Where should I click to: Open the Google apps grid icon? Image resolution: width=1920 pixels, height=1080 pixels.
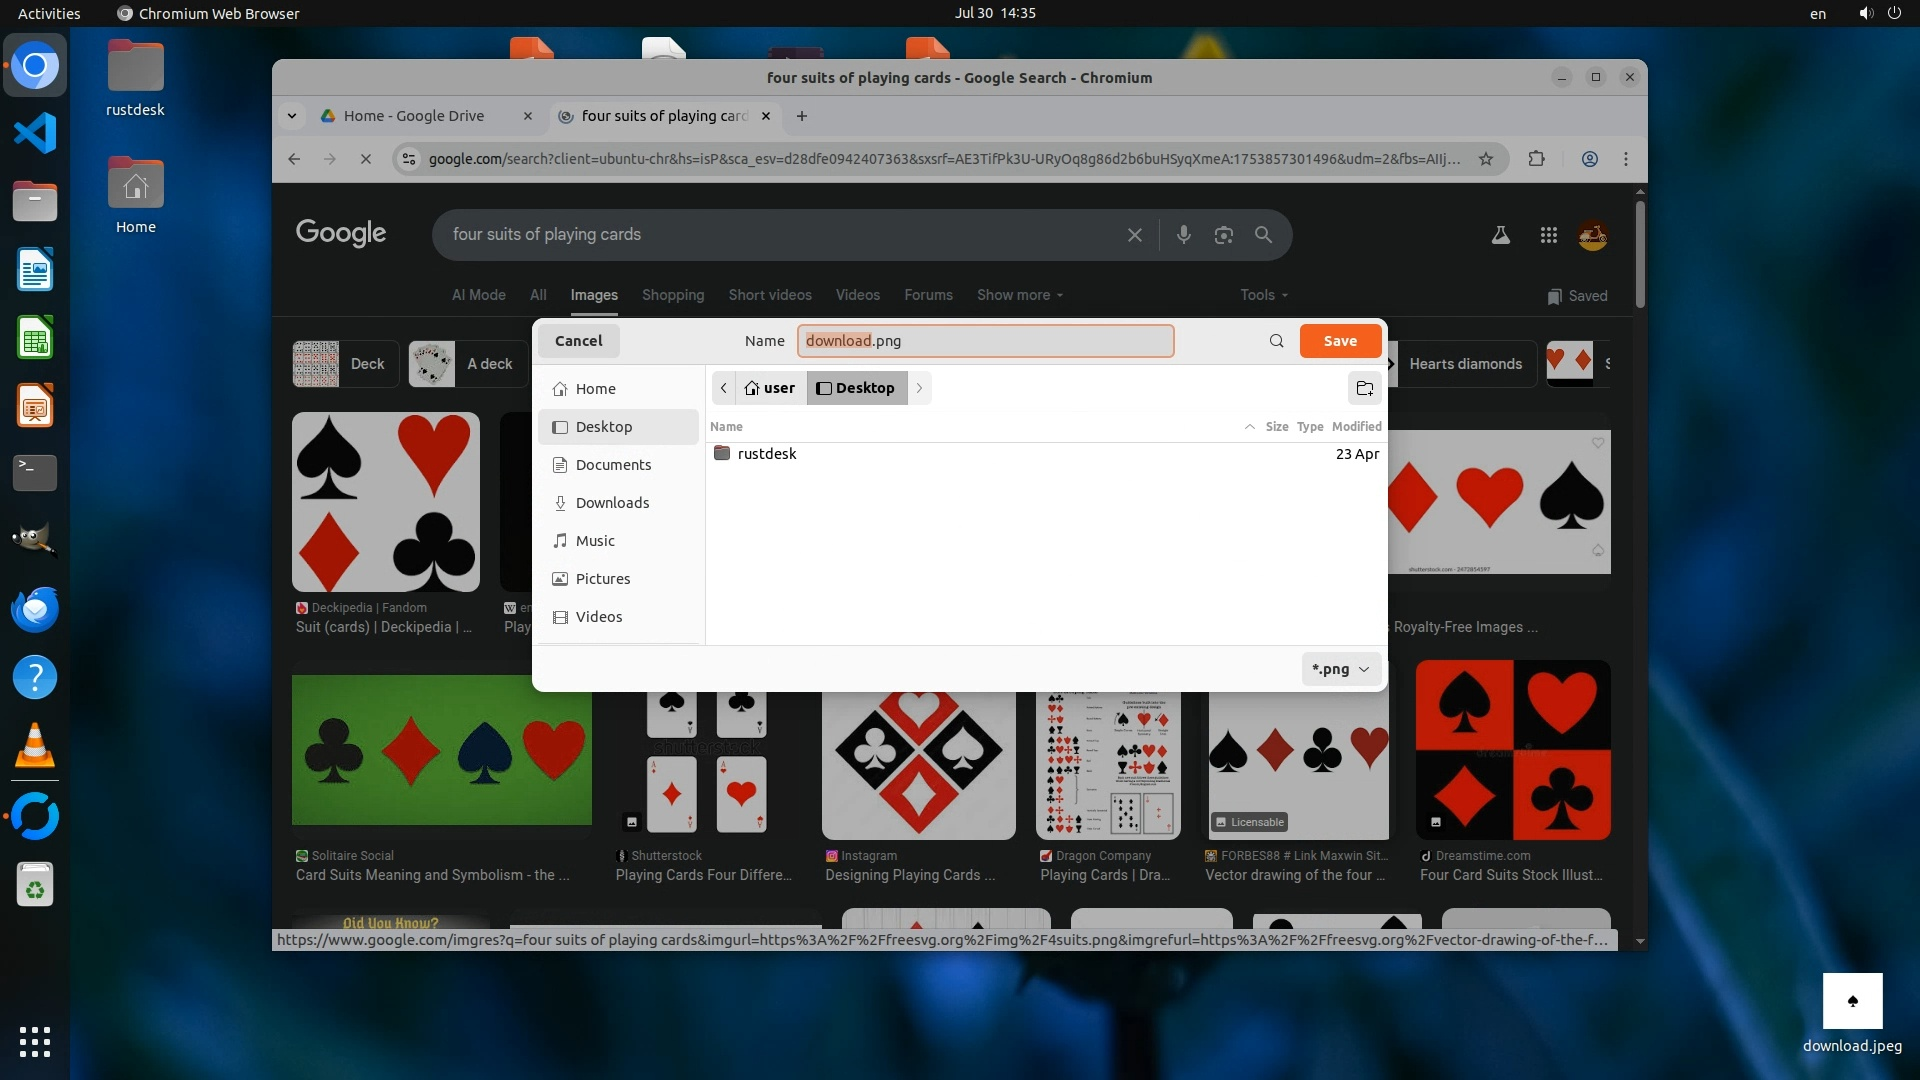tap(1548, 235)
